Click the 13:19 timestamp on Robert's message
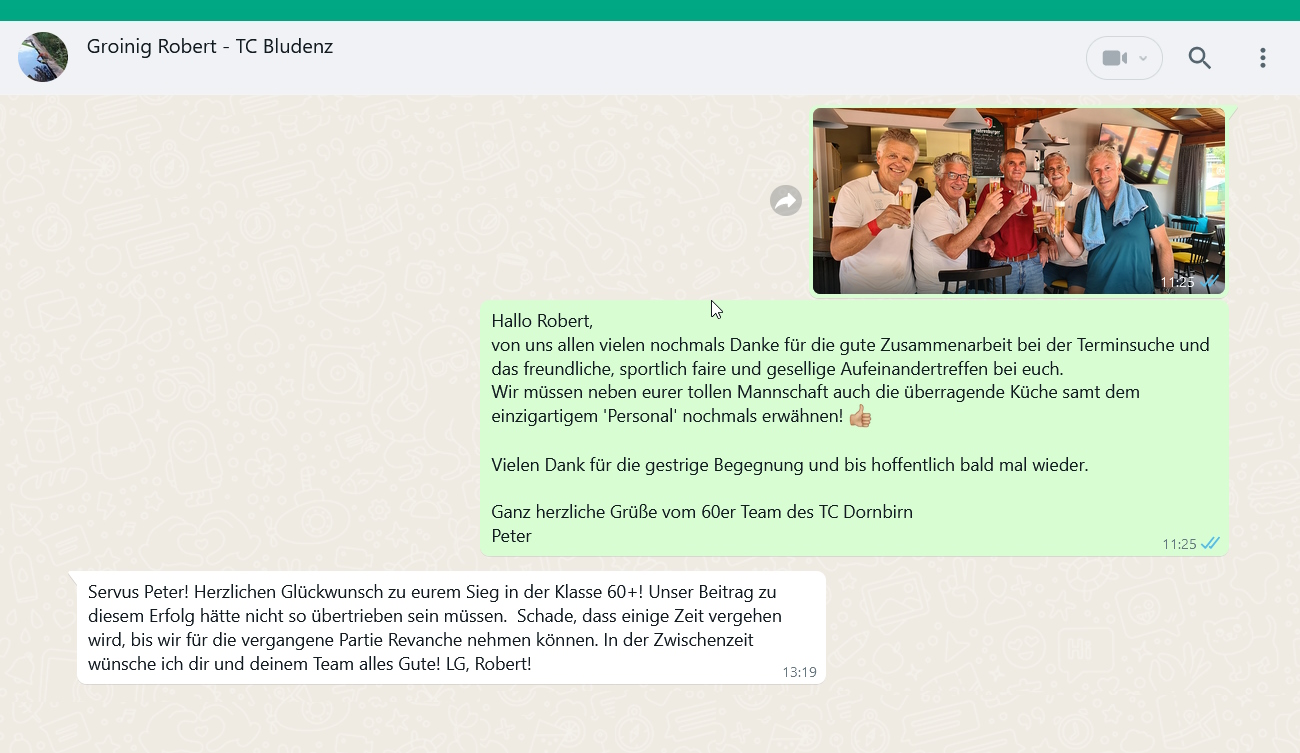 [x=799, y=673]
